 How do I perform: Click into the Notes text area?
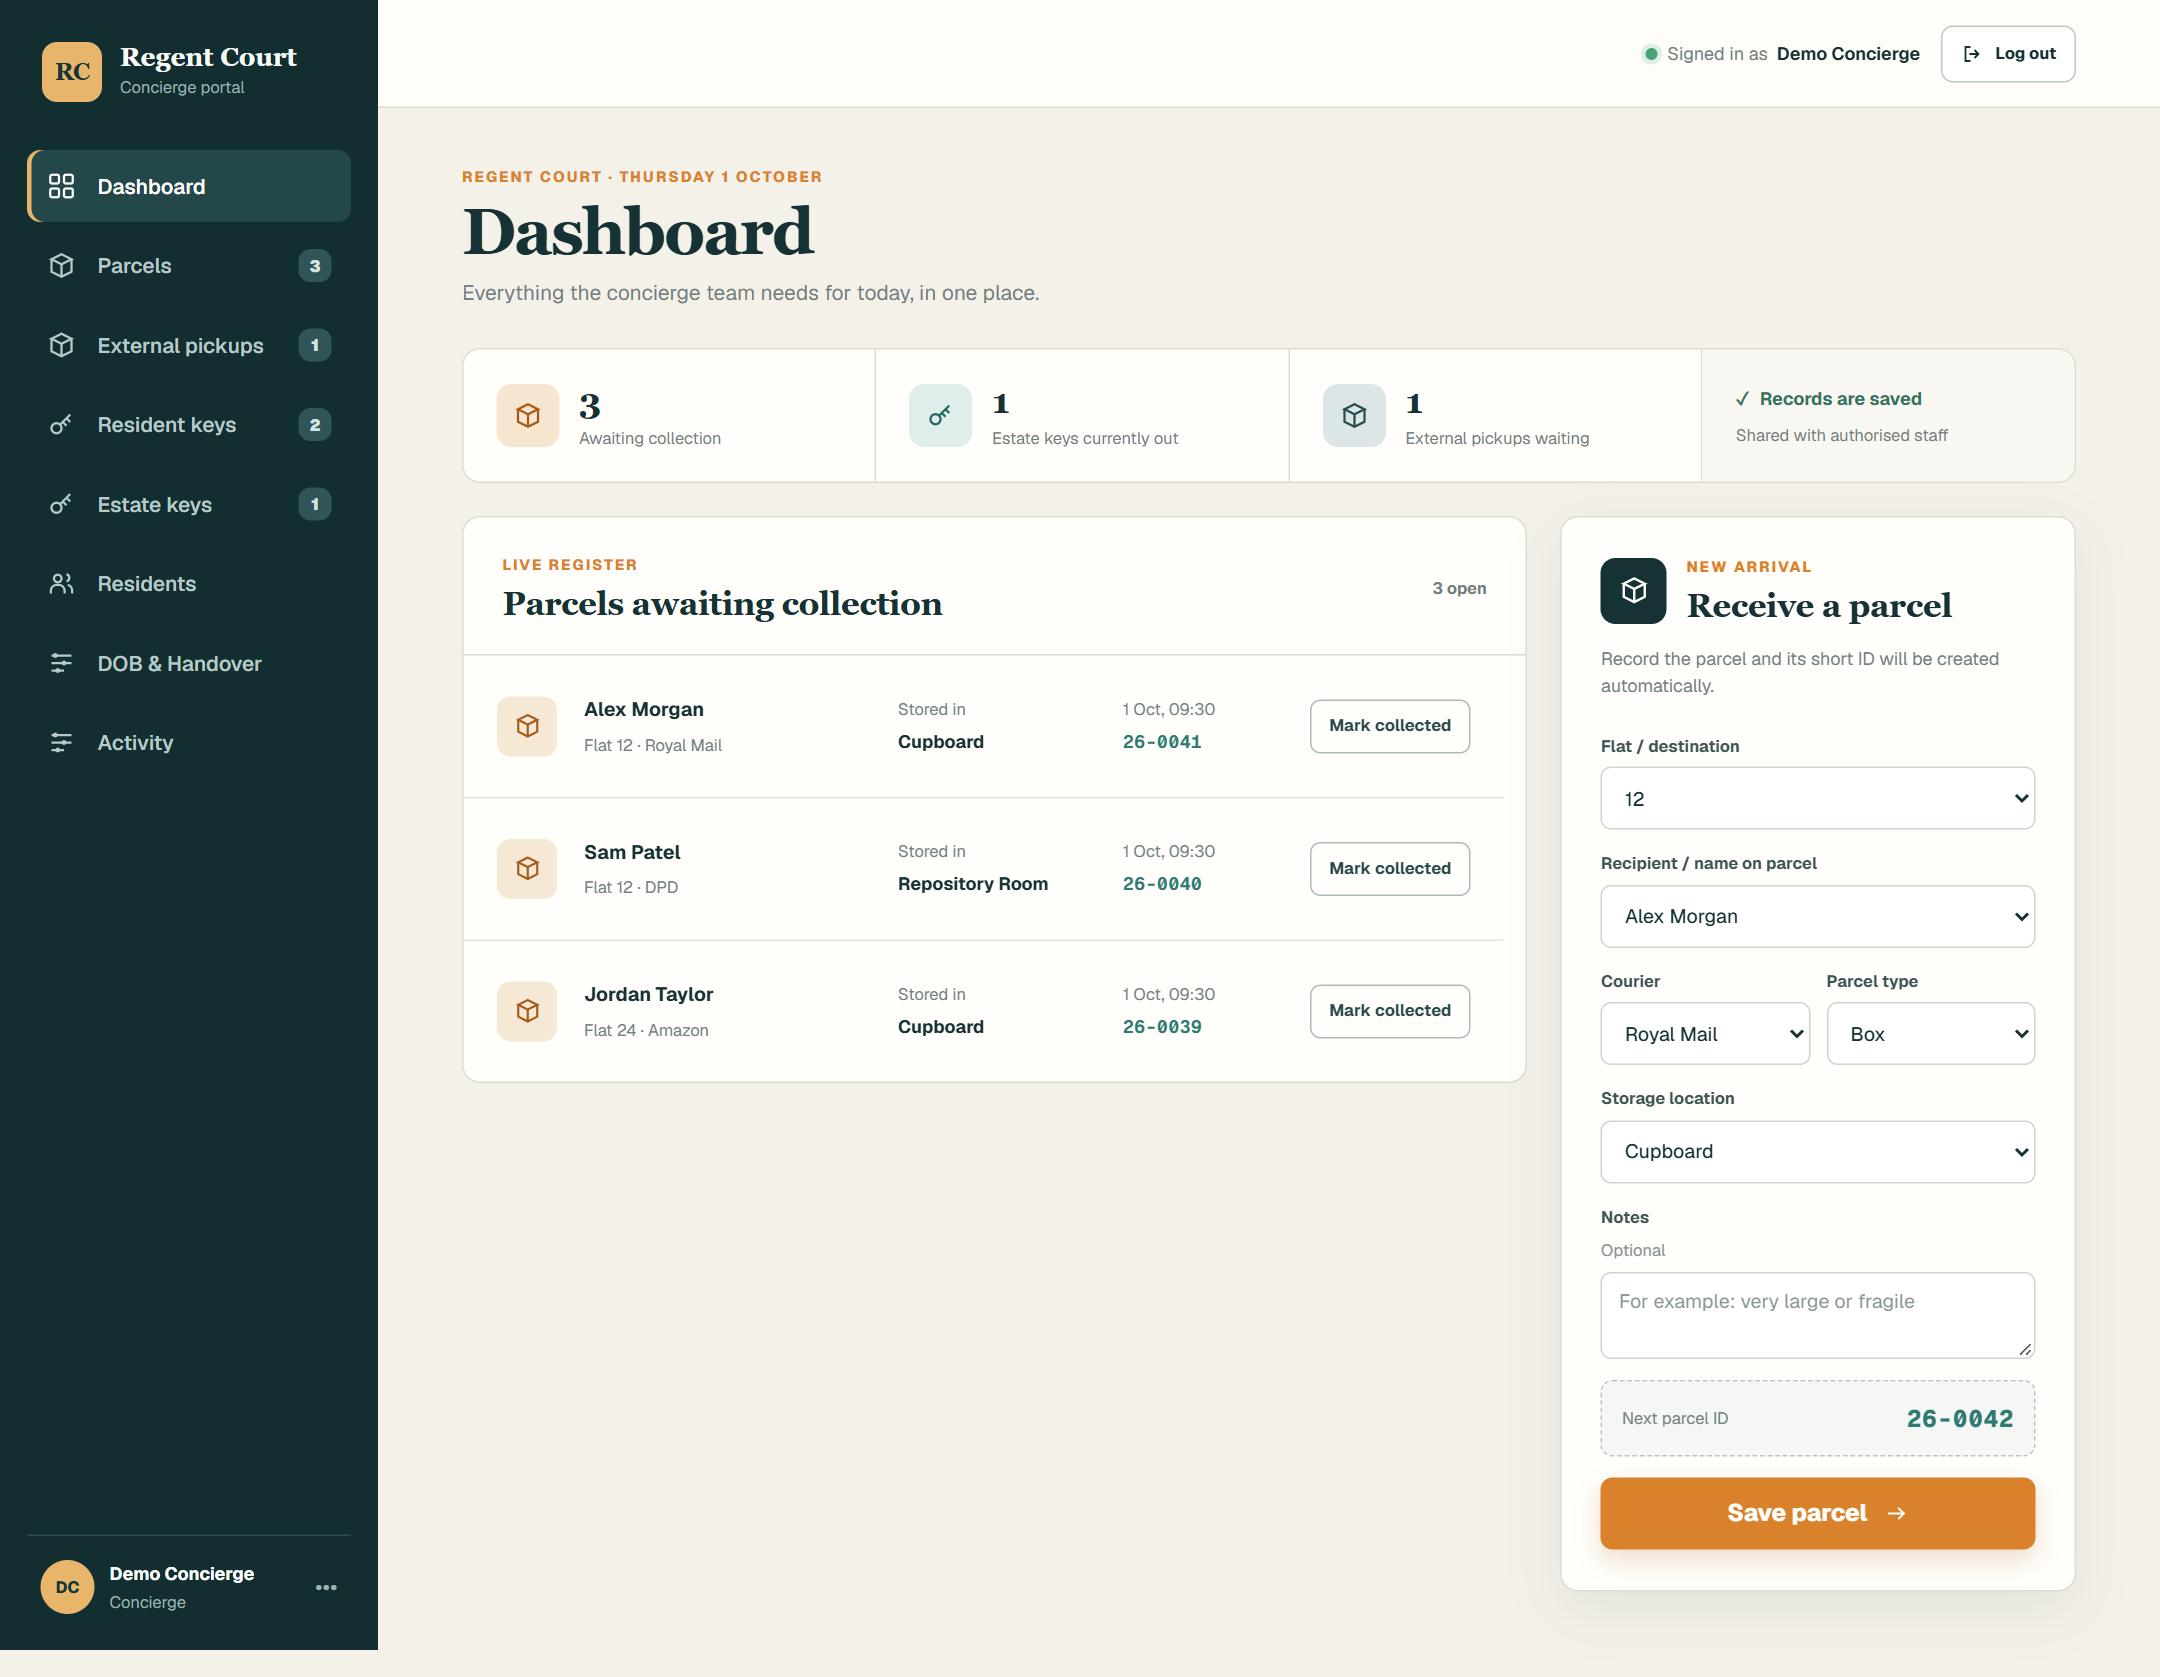(x=1817, y=1315)
